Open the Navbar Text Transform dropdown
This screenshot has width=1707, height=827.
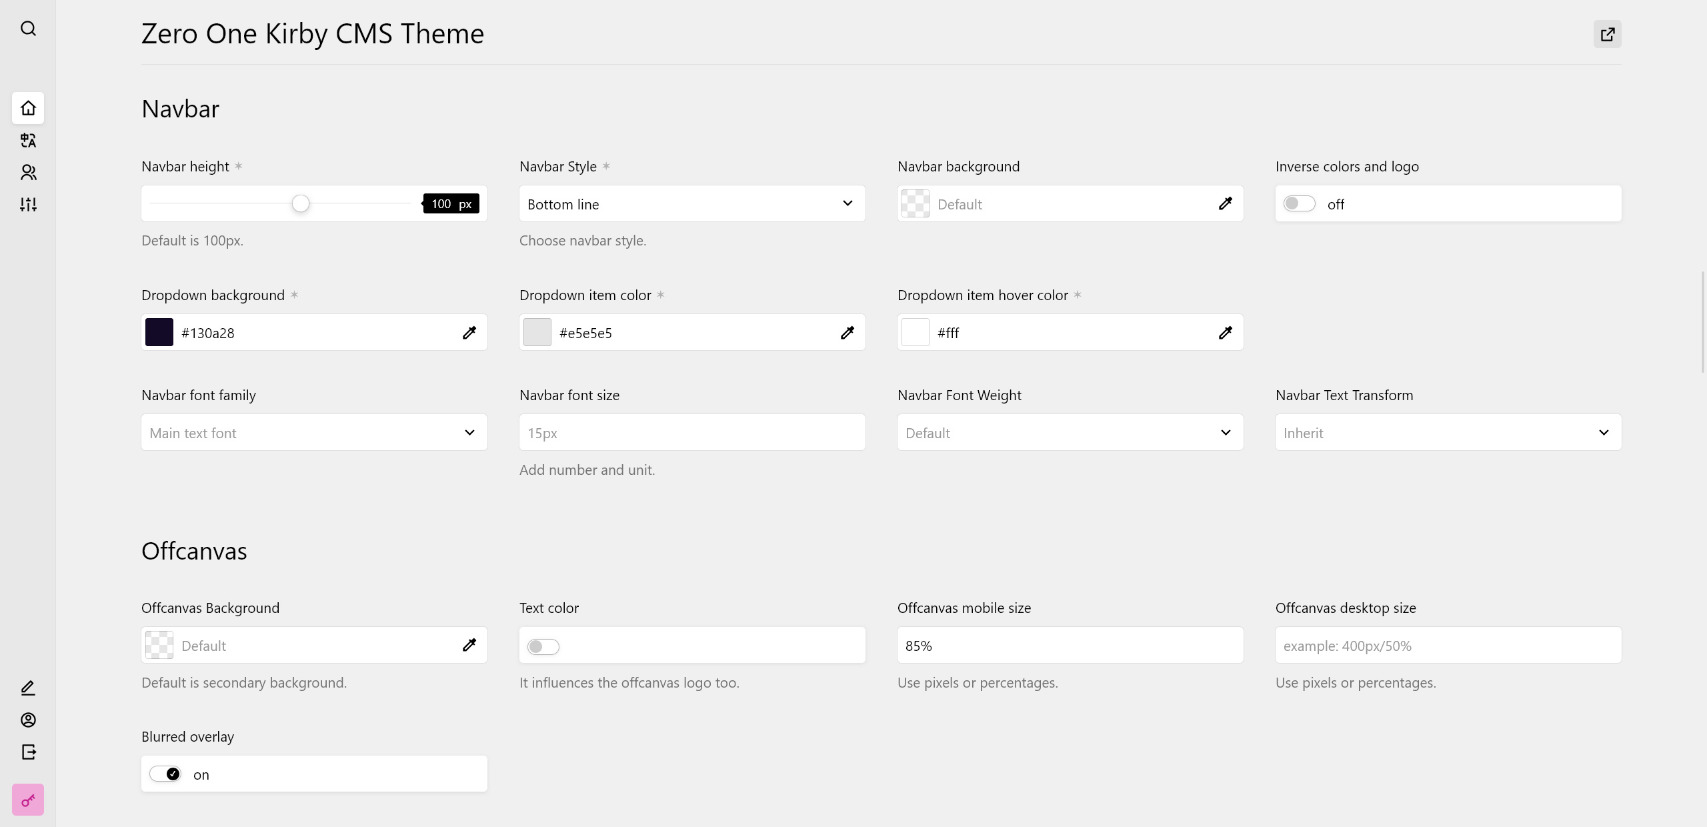pos(1447,433)
